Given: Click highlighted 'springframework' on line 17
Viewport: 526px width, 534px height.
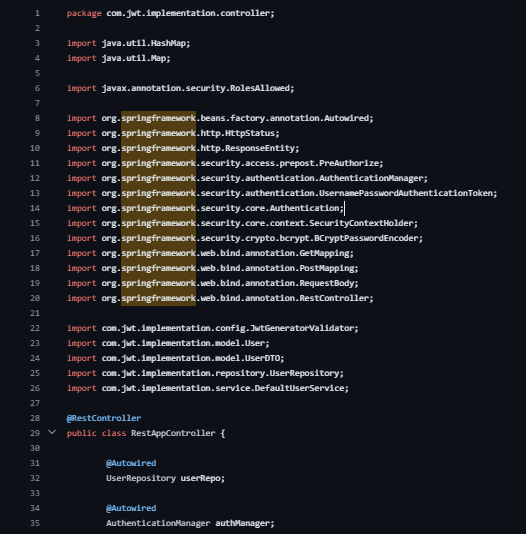Looking at the screenshot, I should (x=158, y=253).
